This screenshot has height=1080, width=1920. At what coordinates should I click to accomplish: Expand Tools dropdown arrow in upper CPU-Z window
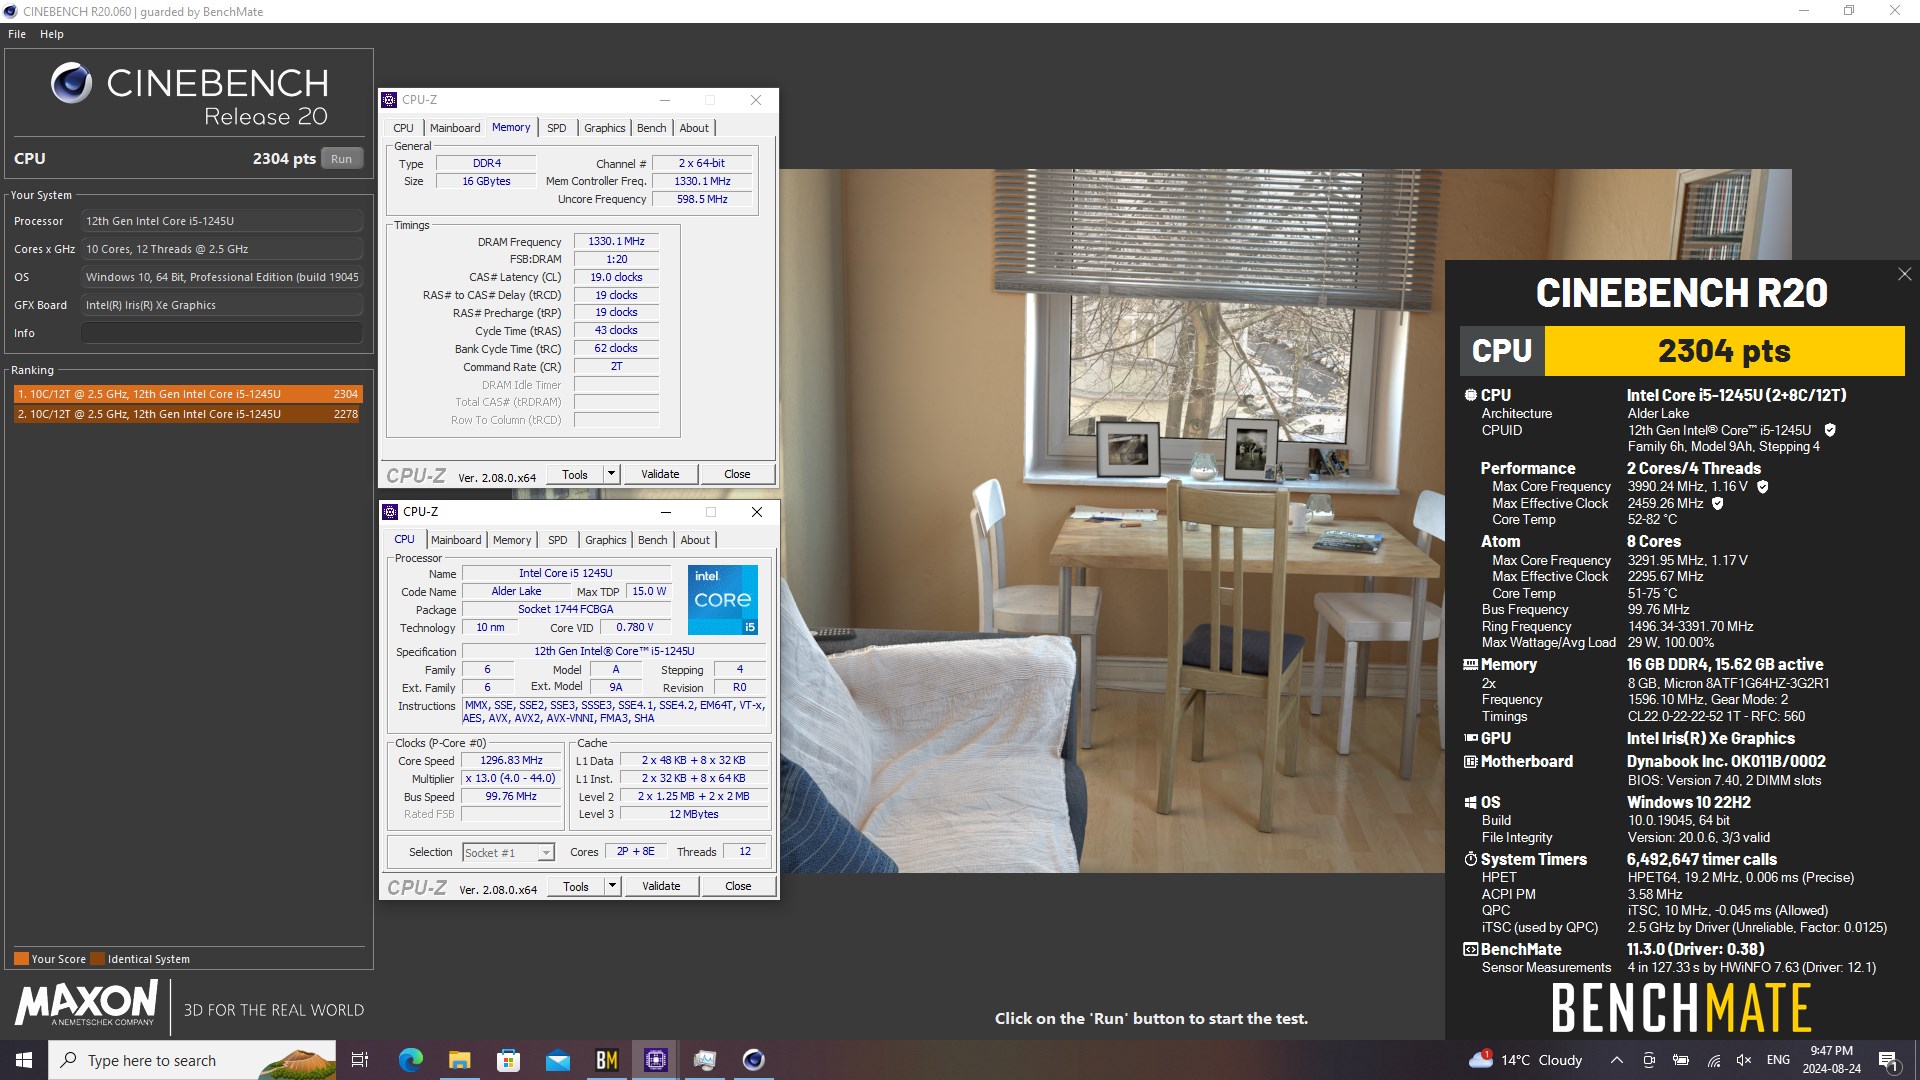click(611, 475)
